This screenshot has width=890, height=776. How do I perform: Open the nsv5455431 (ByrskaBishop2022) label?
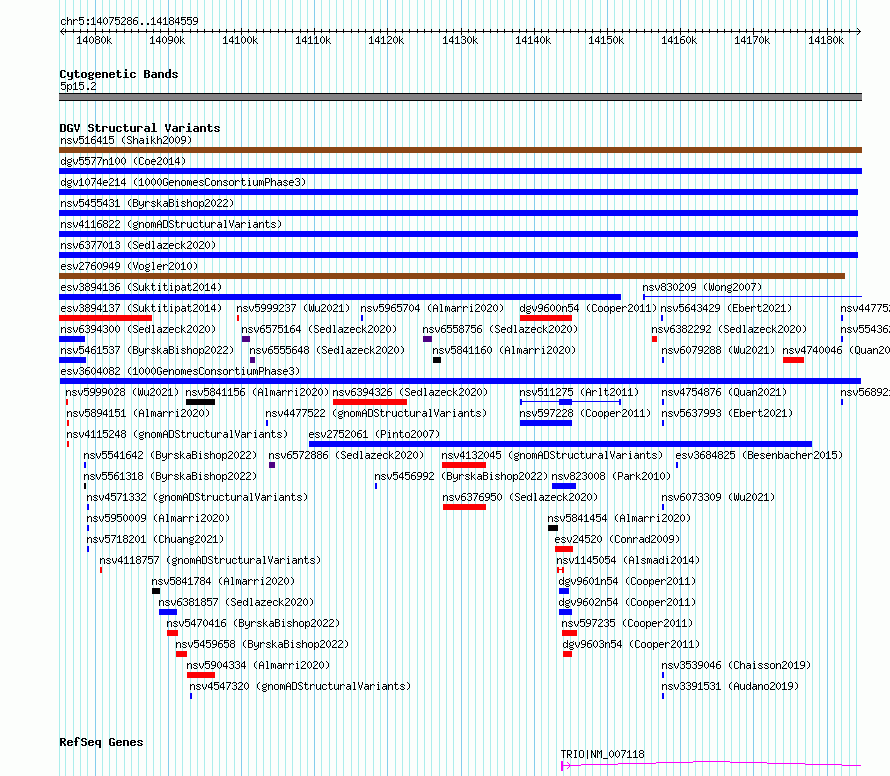[147, 203]
